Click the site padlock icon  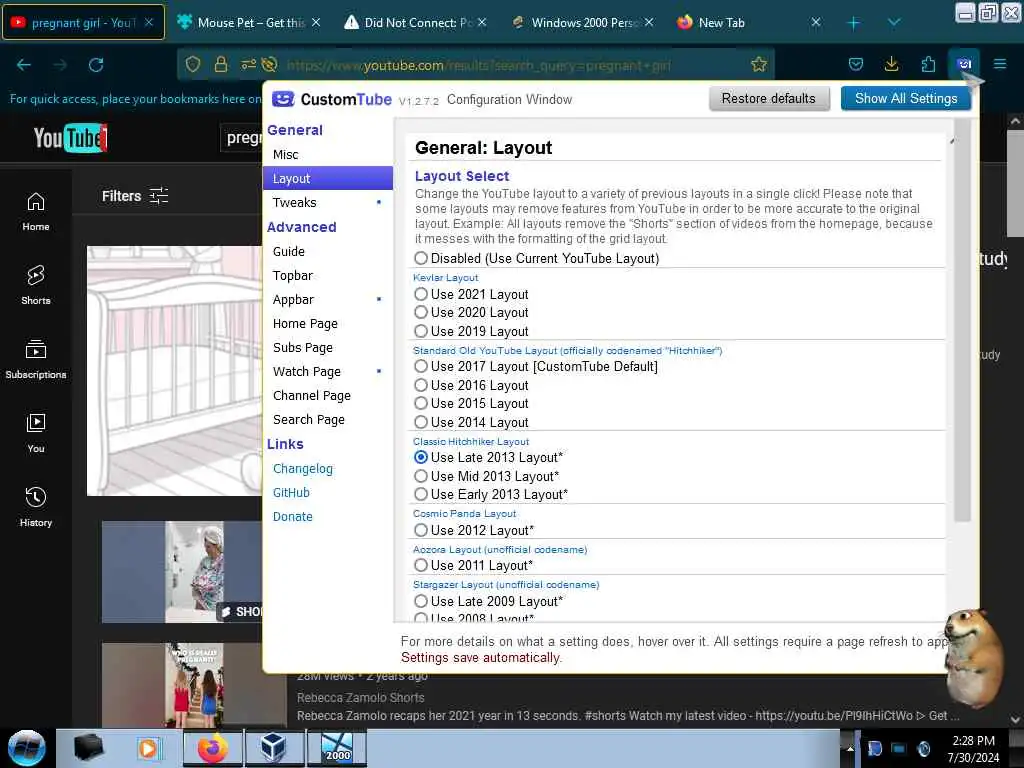[x=221, y=65]
